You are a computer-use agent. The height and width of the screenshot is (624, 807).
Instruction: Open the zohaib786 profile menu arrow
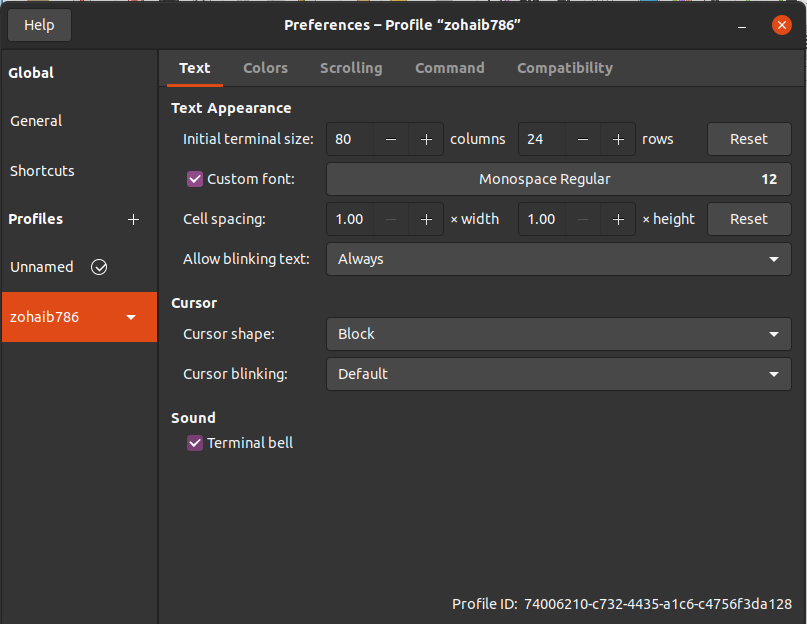click(x=131, y=317)
